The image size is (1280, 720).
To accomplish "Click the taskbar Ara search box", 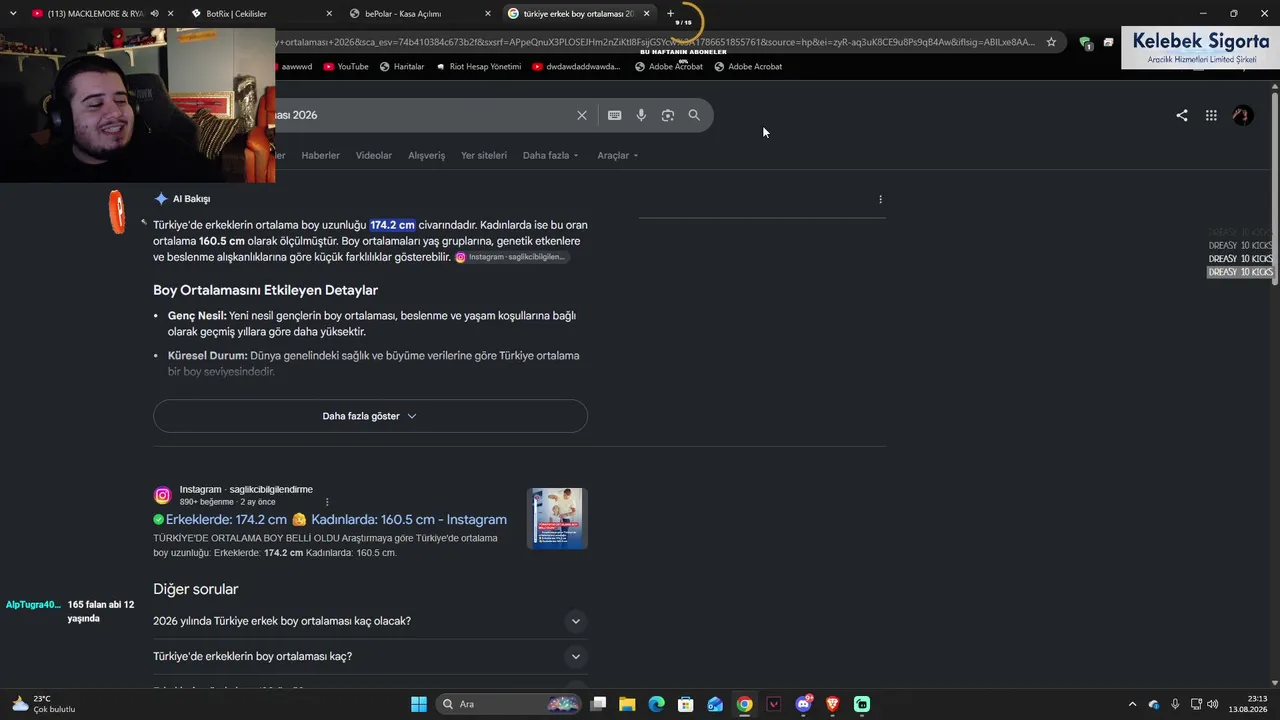I will 510,704.
